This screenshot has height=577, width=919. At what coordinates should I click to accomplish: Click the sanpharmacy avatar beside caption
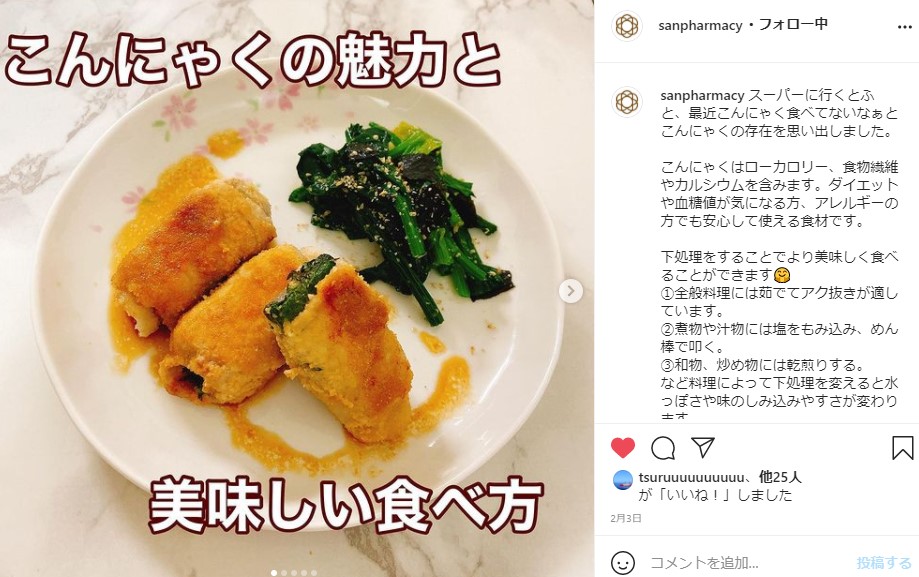[x=627, y=102]
